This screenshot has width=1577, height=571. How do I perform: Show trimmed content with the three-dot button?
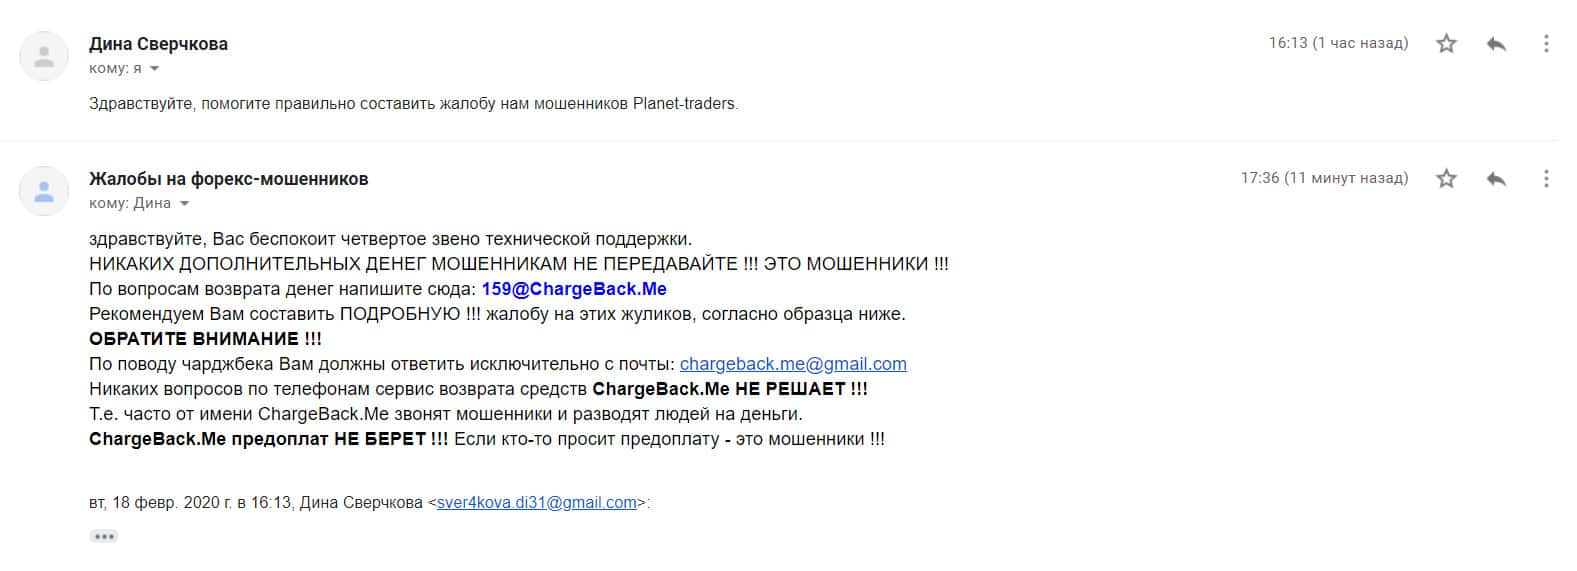pos(104,536)
